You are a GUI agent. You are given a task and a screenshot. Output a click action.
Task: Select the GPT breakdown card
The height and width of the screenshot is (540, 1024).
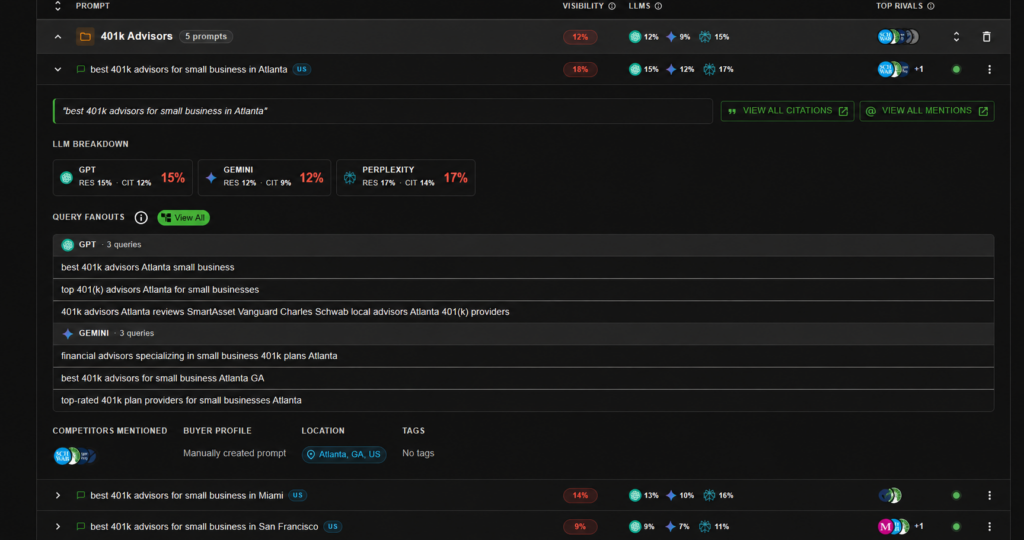123,178
